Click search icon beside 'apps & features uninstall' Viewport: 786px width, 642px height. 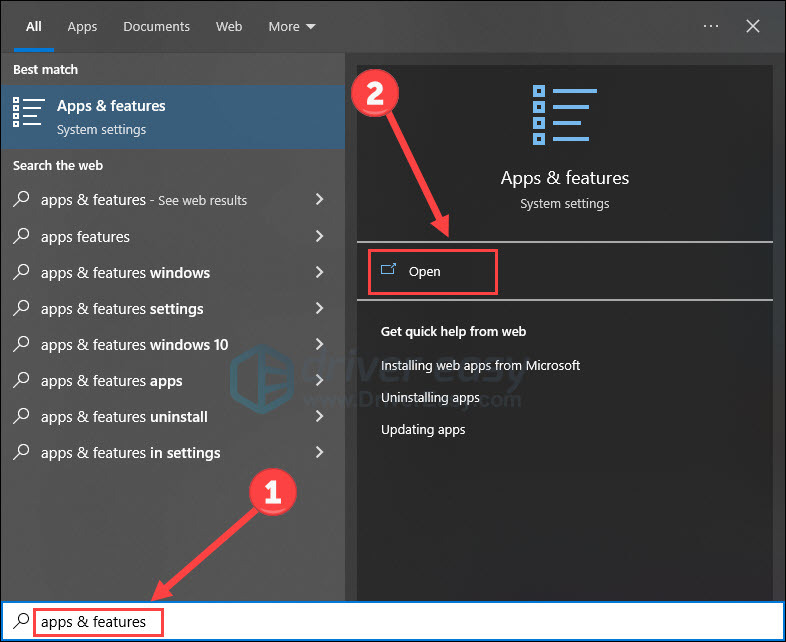point(21,416)
